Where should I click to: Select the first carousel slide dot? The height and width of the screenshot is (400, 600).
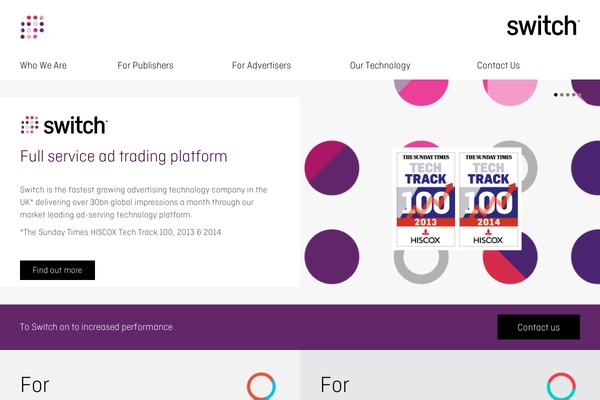[x=556, y=95]
